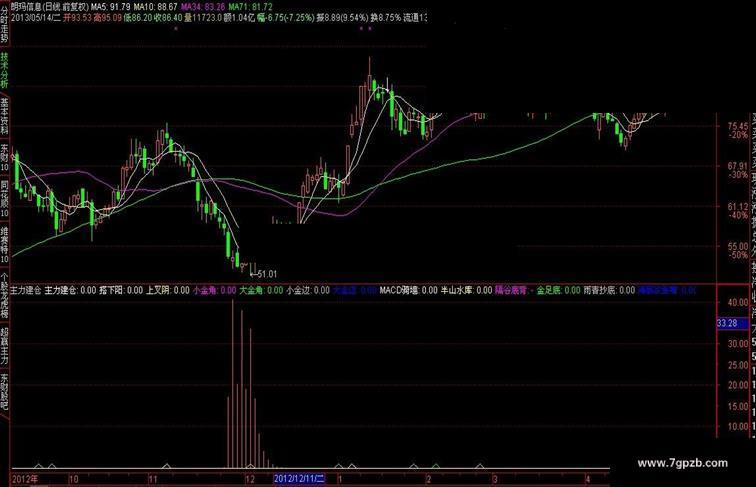Click the 67.91 price axis label
This screenshot has height=487, width=756.
coord(738,166)
